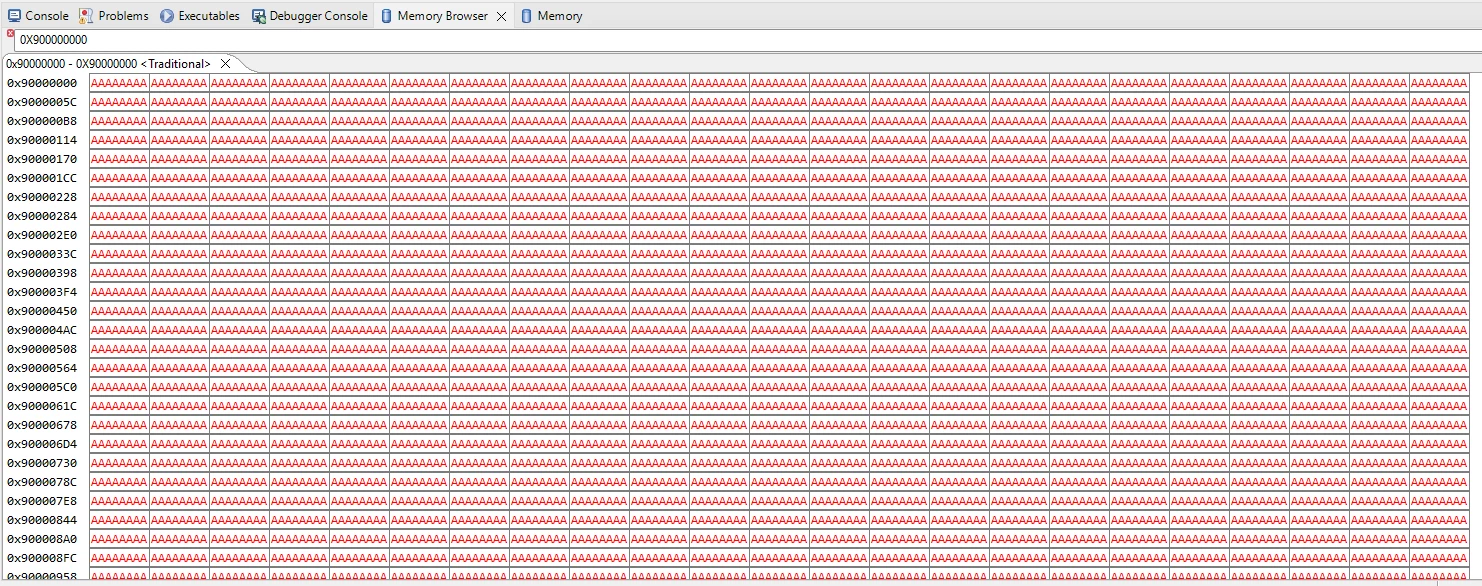
Task: Select row address 0x900006D4
Action: click(42, 444)
